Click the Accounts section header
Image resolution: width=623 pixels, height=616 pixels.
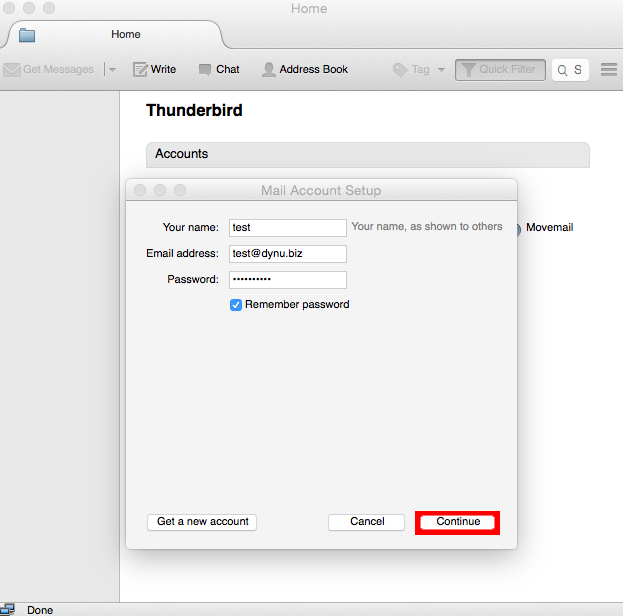coord(368,155)
